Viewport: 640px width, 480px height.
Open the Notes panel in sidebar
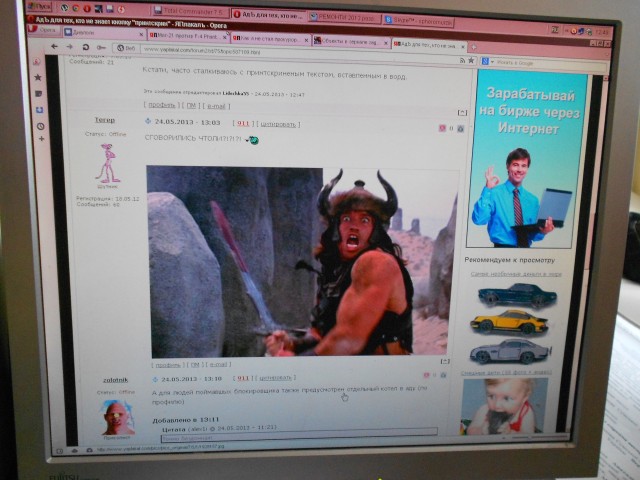[38, 94]
